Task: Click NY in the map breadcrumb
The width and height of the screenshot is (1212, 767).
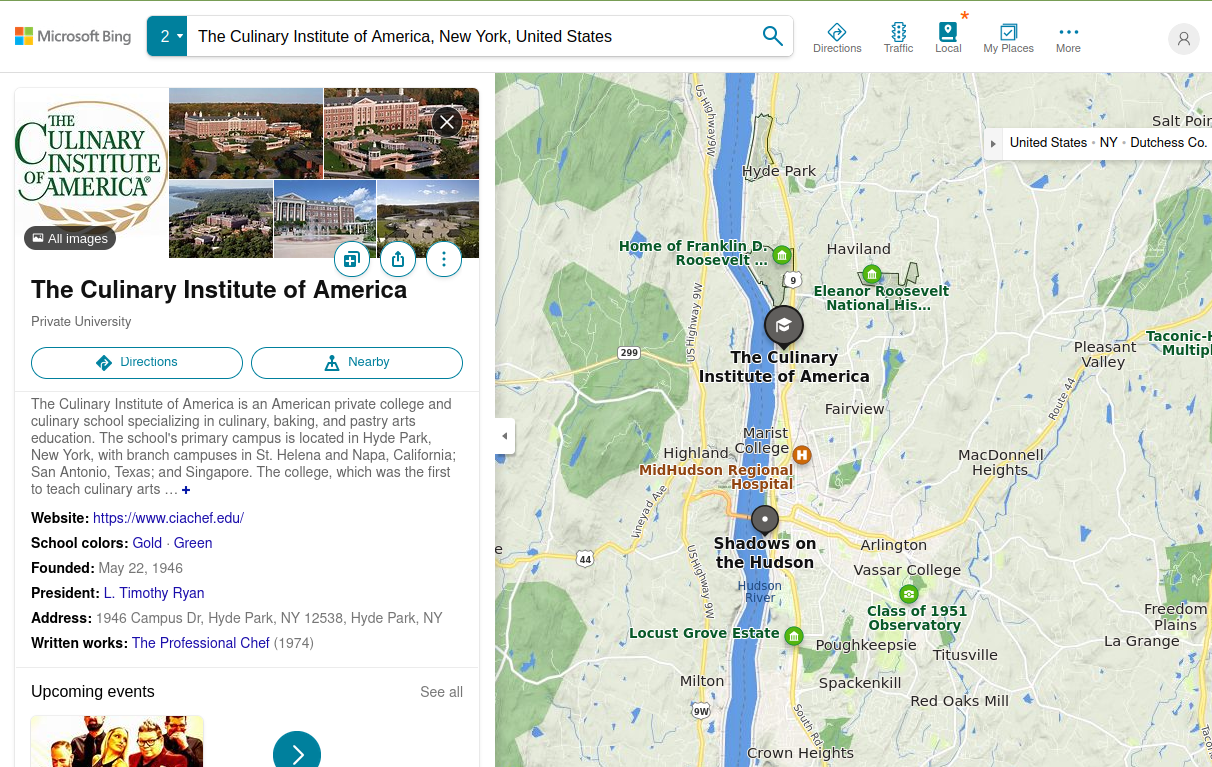Action: click(x=1108, y=143)
